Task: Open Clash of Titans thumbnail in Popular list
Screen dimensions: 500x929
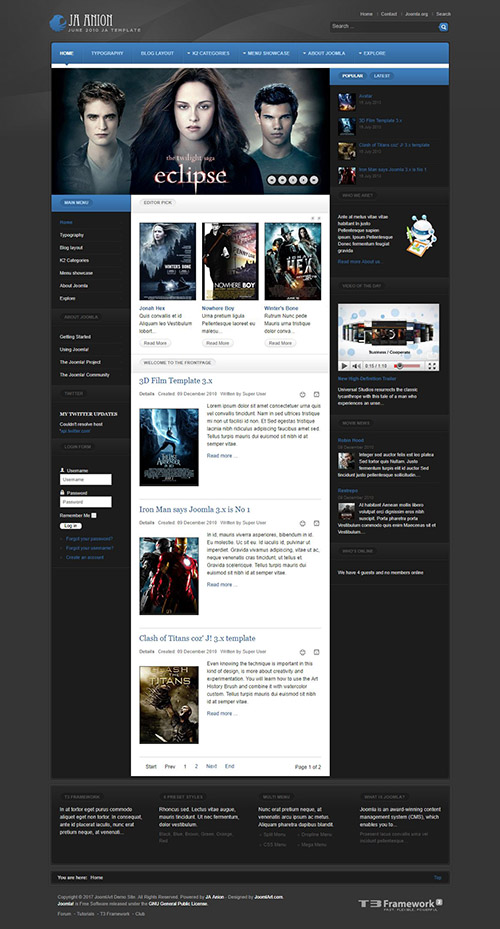Action: 347,150
